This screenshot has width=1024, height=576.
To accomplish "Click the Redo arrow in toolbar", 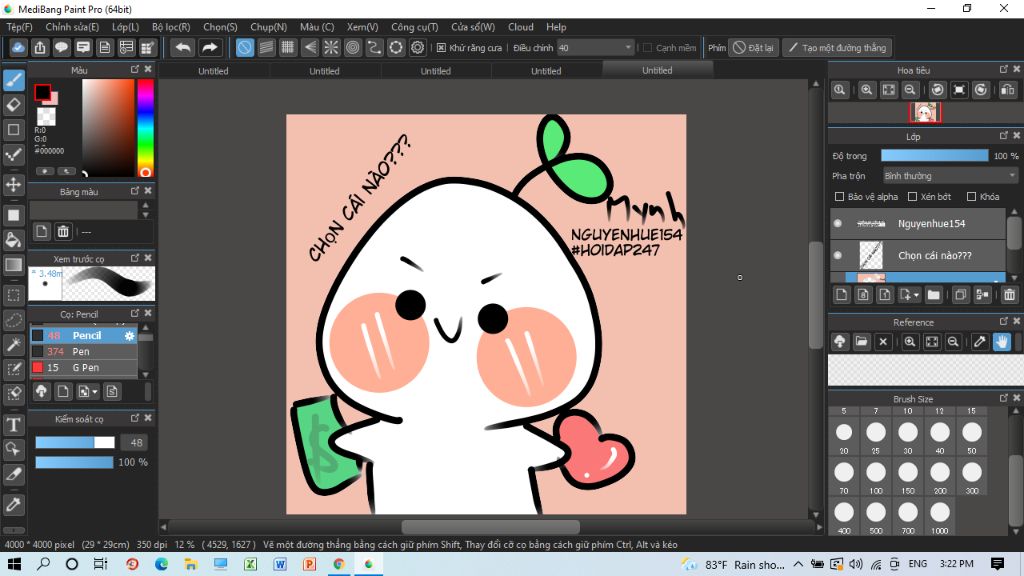I will [x=209, y=48].
